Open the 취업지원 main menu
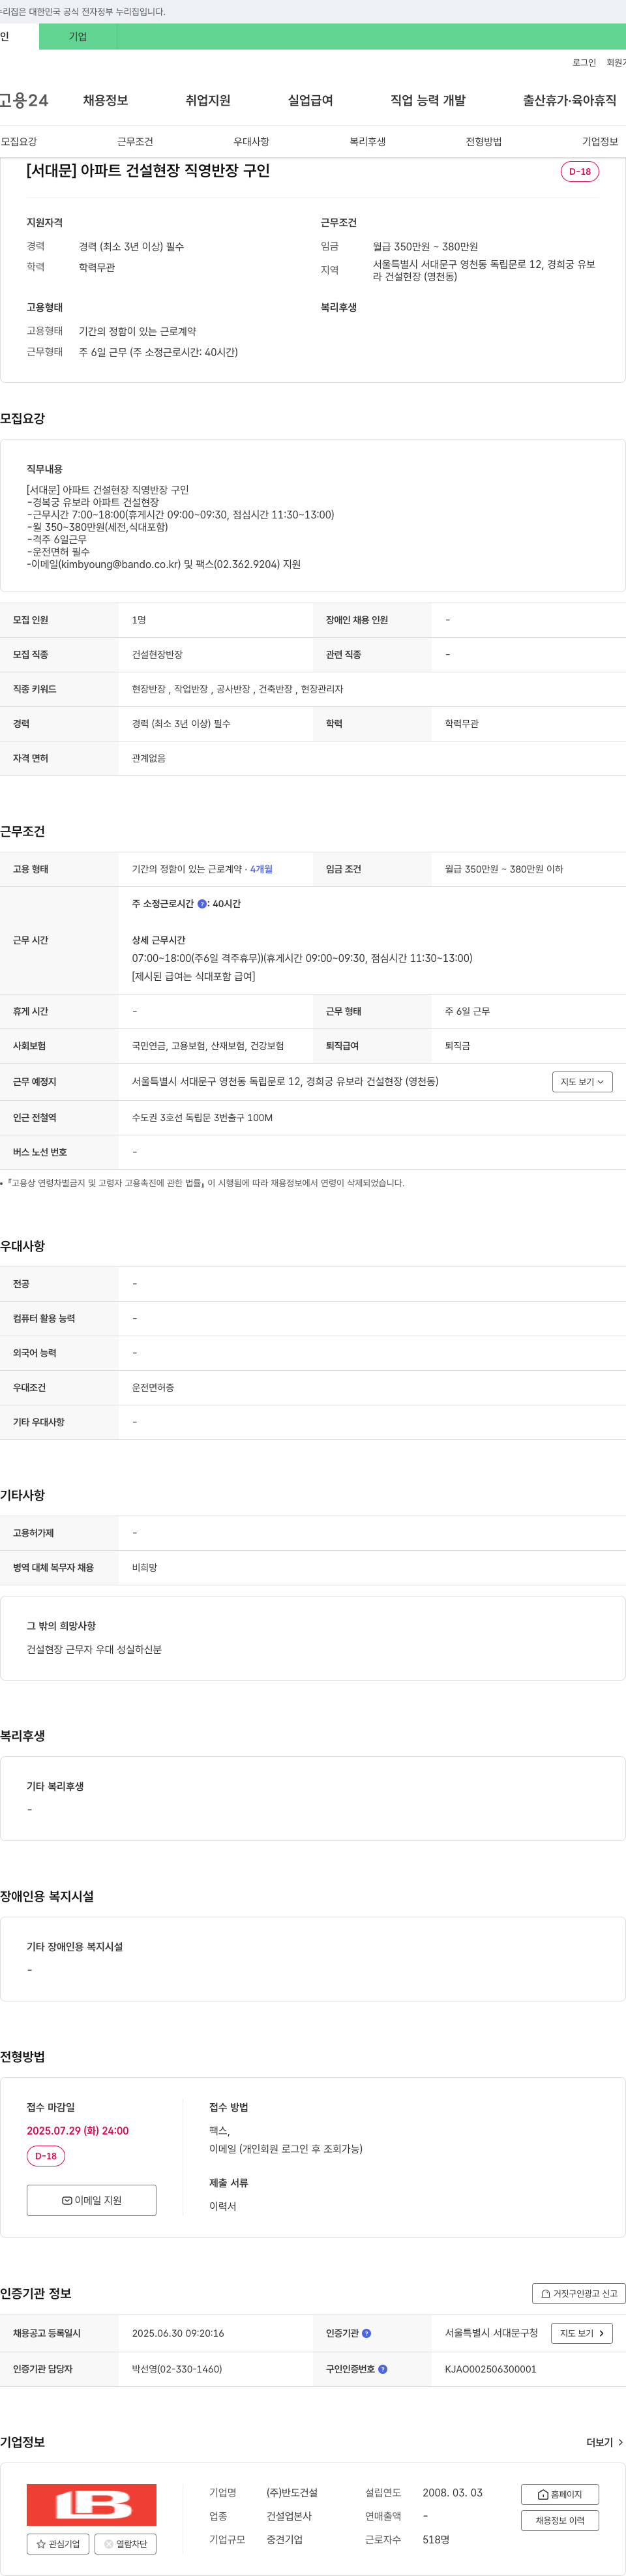 point(208,100)
